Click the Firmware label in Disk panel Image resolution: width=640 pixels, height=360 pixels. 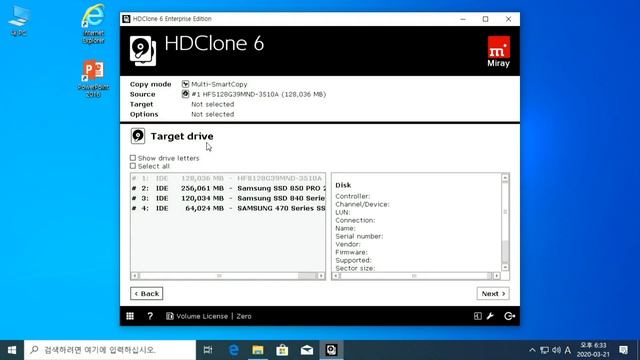[351, 252]
